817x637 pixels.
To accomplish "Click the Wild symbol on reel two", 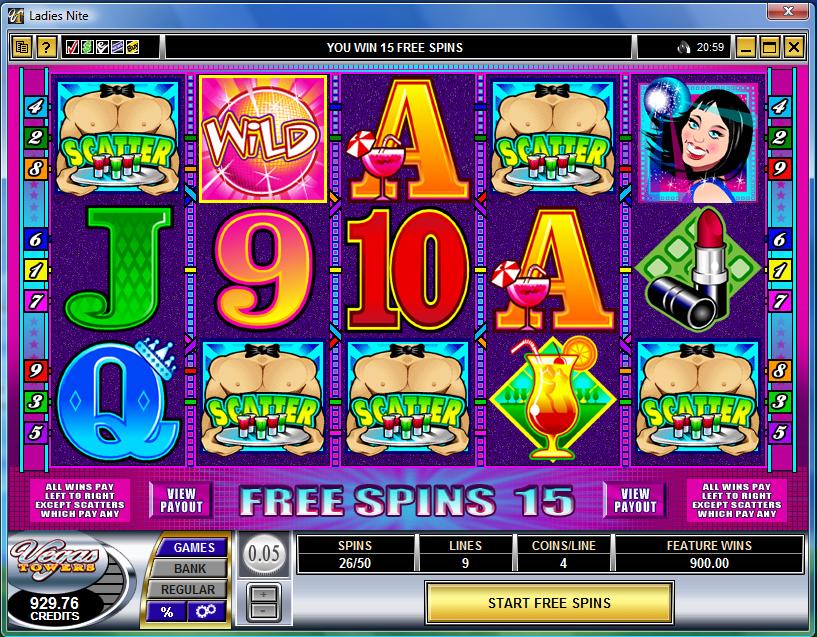I will [x=263, y=138].
